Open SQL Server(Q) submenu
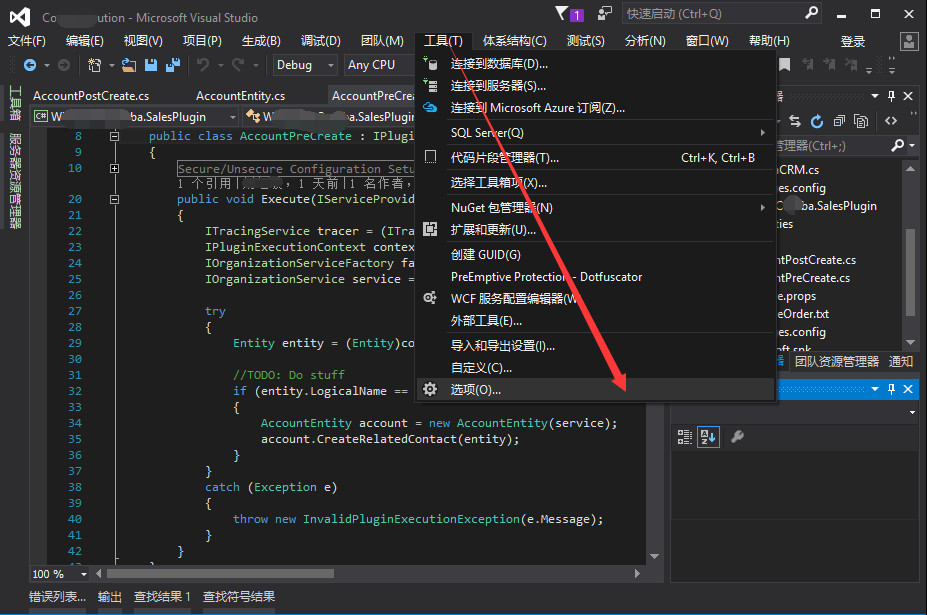The width and height of the screenshot is (927, 615). [x=595, y=133]
